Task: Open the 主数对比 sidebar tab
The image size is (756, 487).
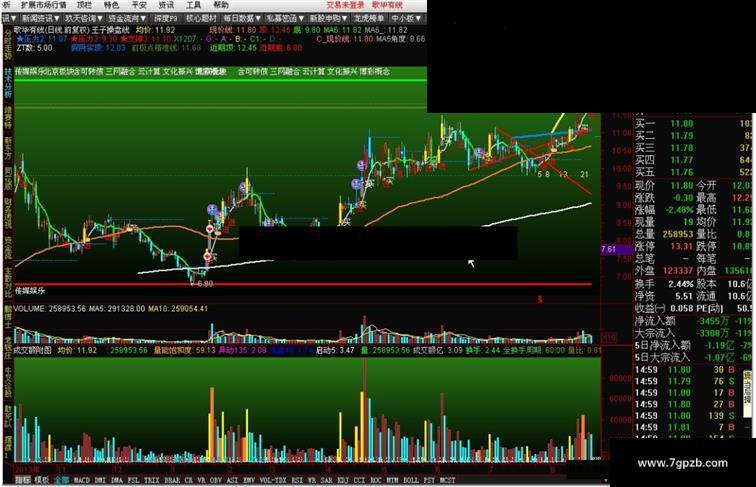Action: click(x=8, y=282)
